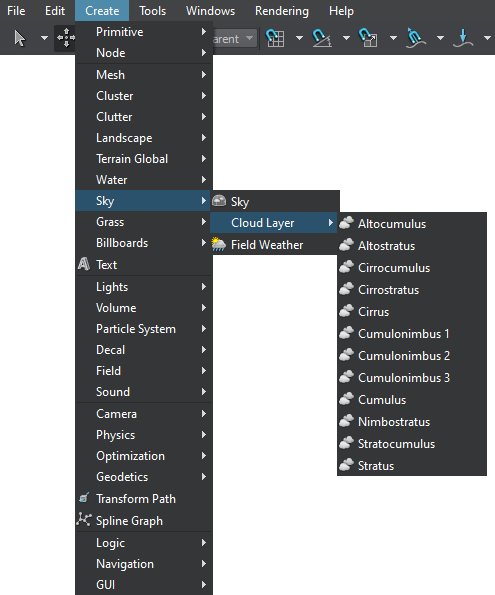Select the arrow selection tool icon
The height and width of the screenshot is (595, 495).
point(20,38)
